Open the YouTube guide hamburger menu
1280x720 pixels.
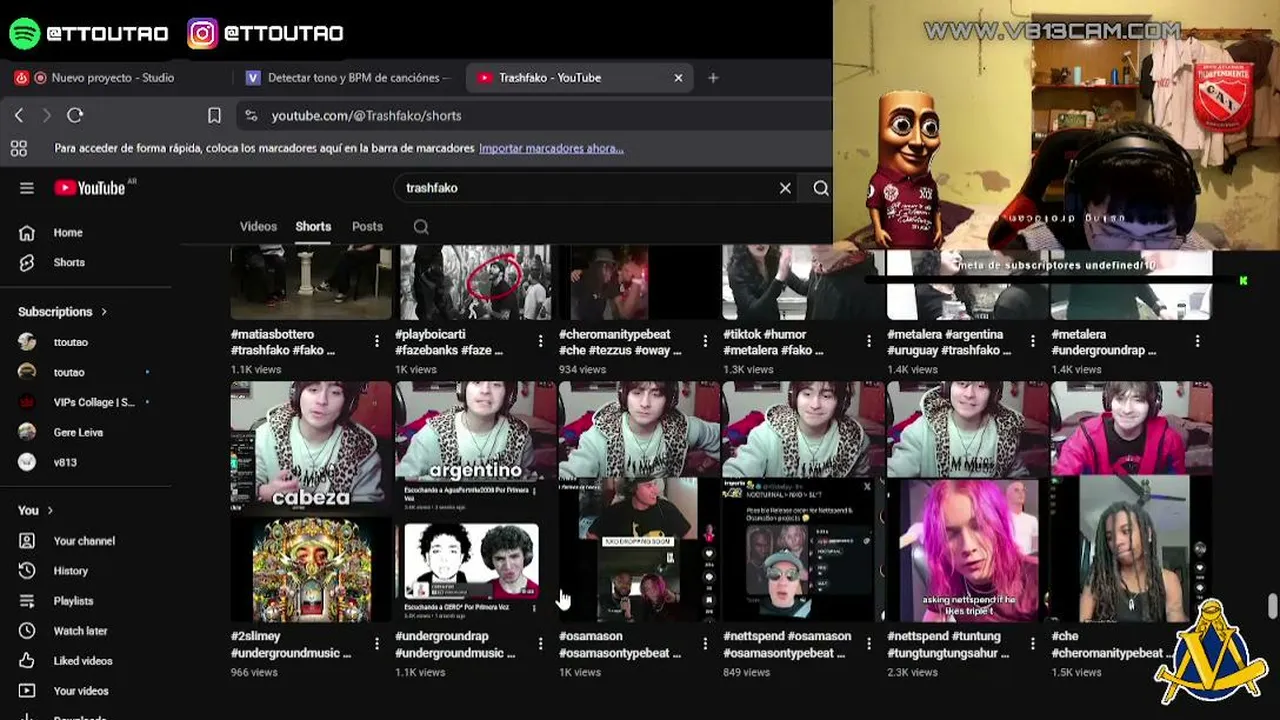[27, 188]
